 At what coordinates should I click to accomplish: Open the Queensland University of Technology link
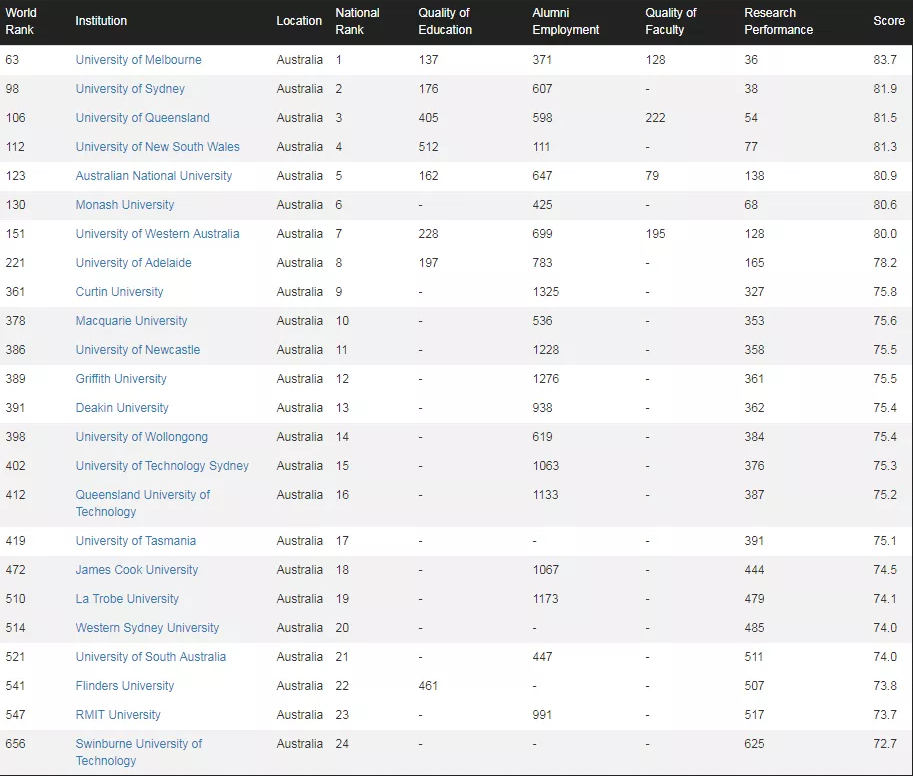(x=143, y=504)
